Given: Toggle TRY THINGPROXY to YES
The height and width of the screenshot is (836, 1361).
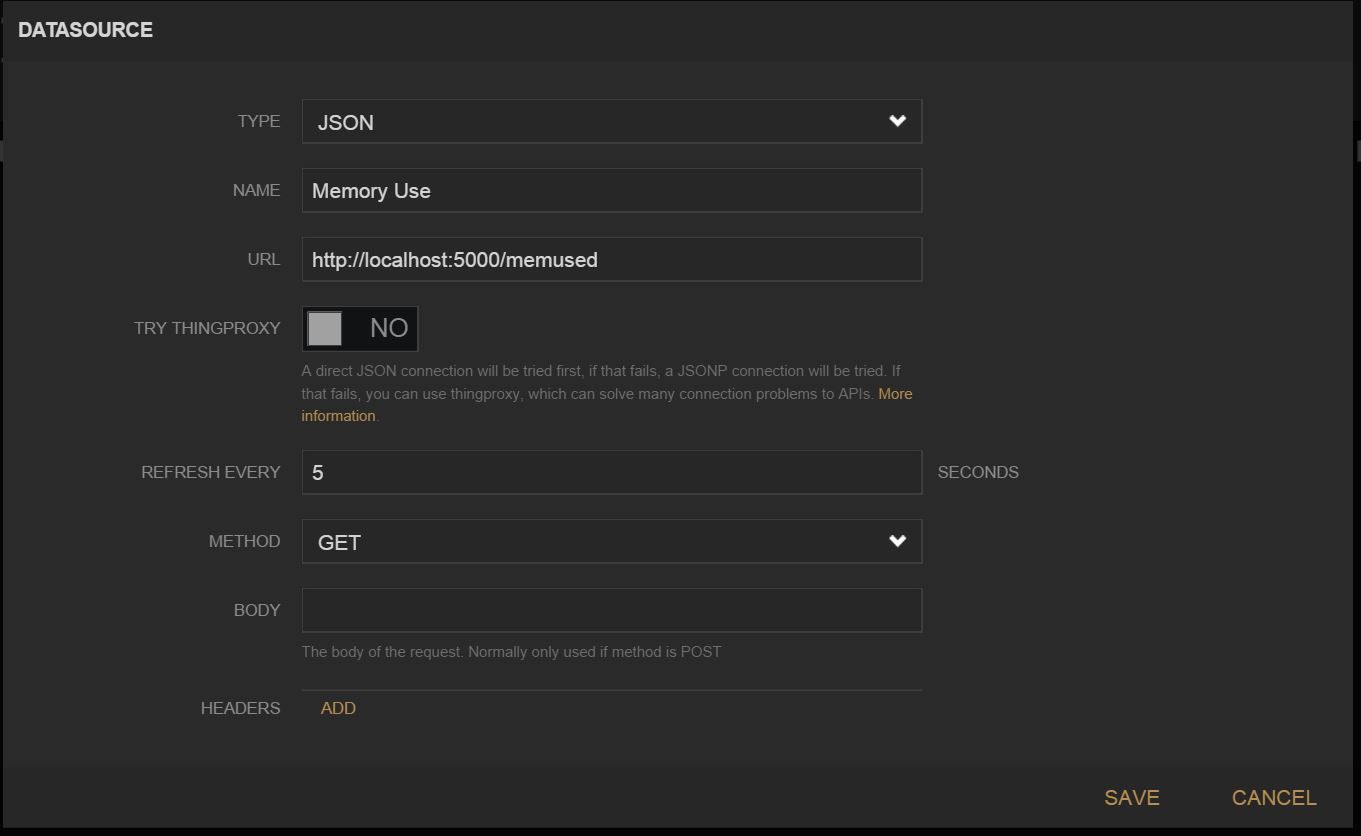Looking at the screenshot, I should (360, 328).
